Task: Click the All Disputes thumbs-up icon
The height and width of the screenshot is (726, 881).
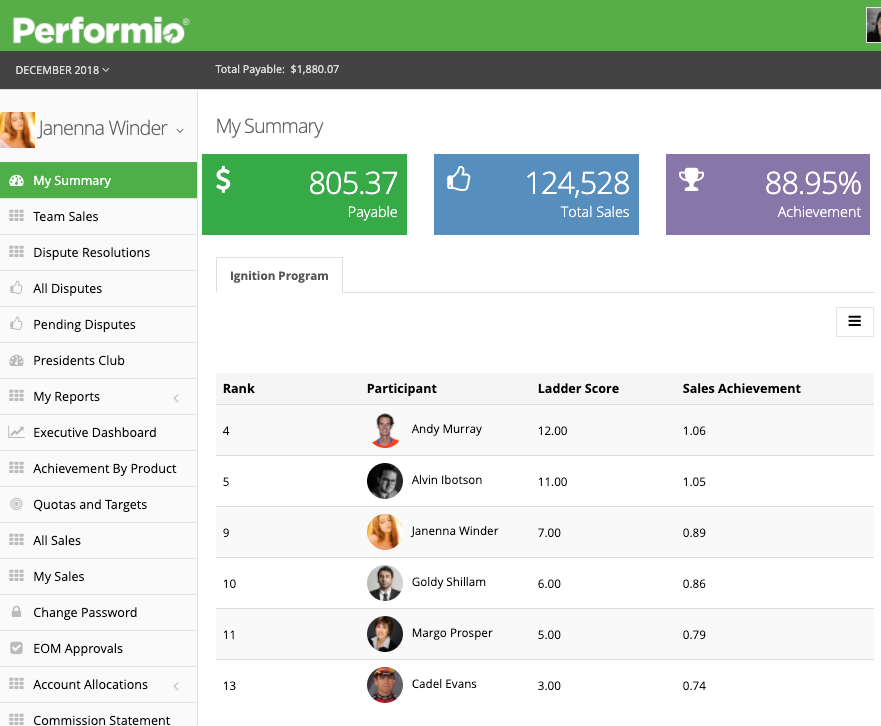Action: coord(16,288)
